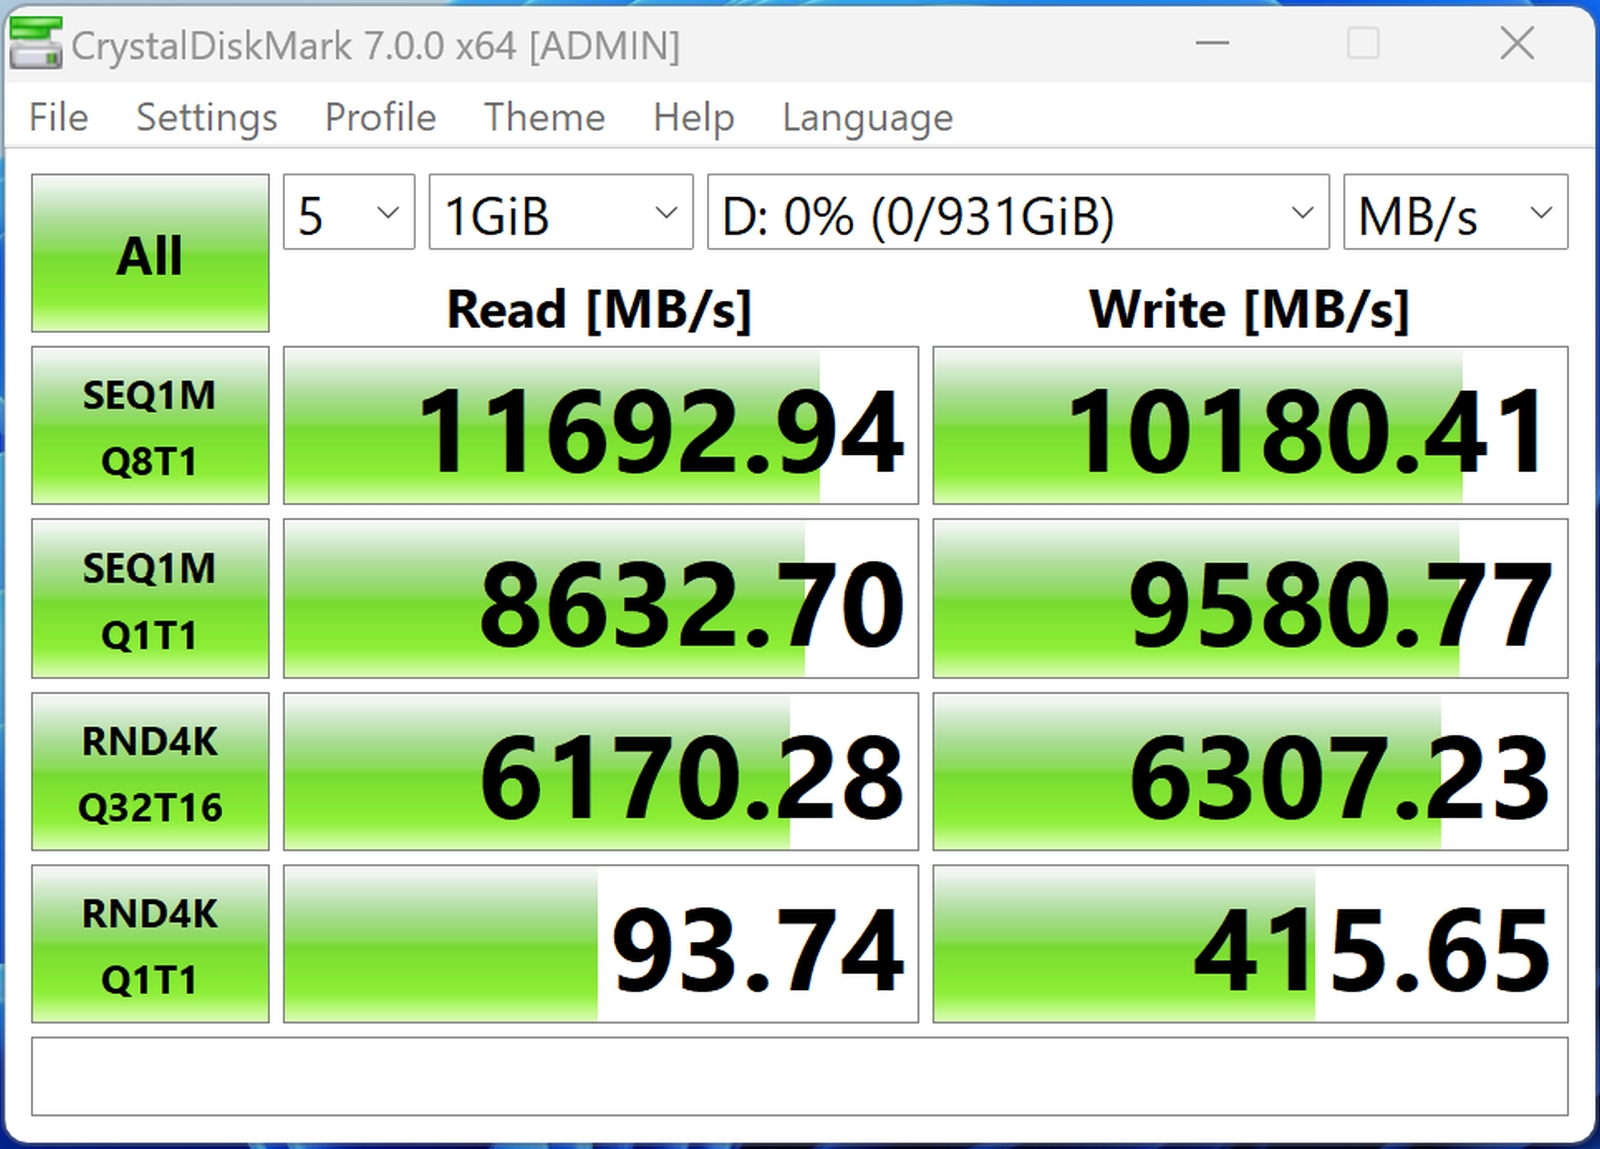Select the 6170.28 read result
1600x1149 pixels.
601,772
